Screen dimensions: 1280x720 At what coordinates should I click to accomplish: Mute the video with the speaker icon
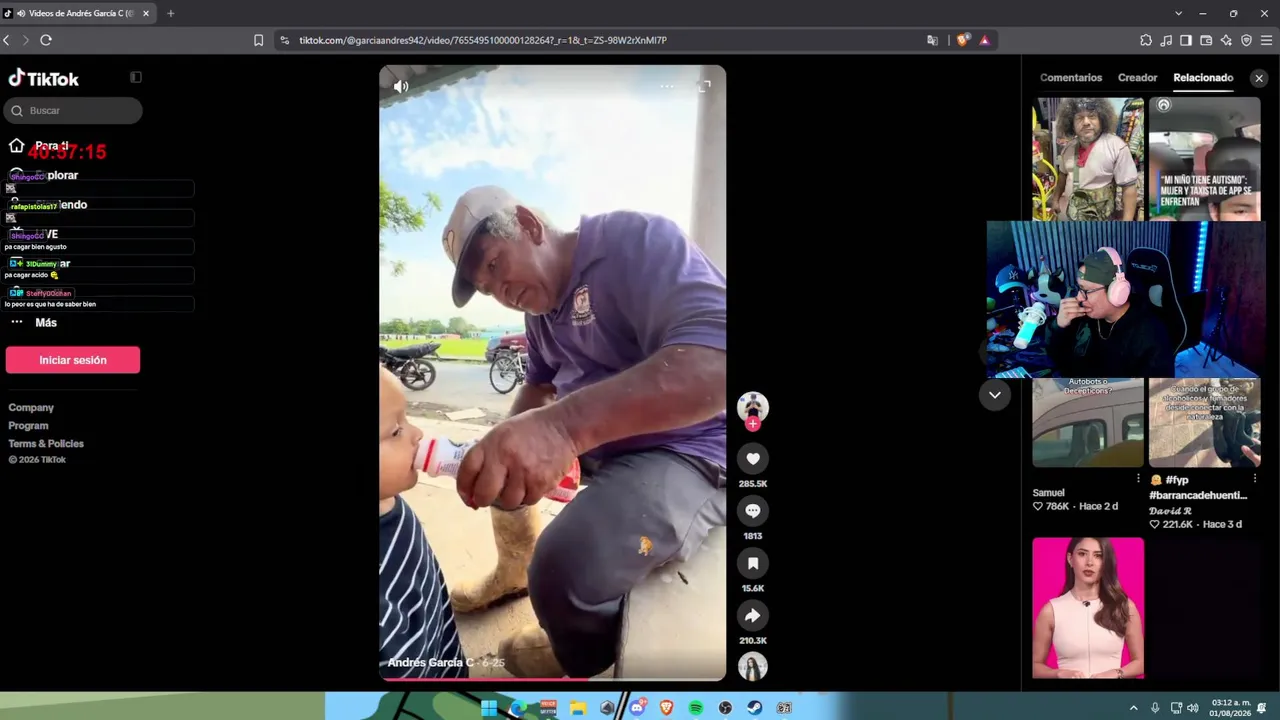[x=401, y=87]
